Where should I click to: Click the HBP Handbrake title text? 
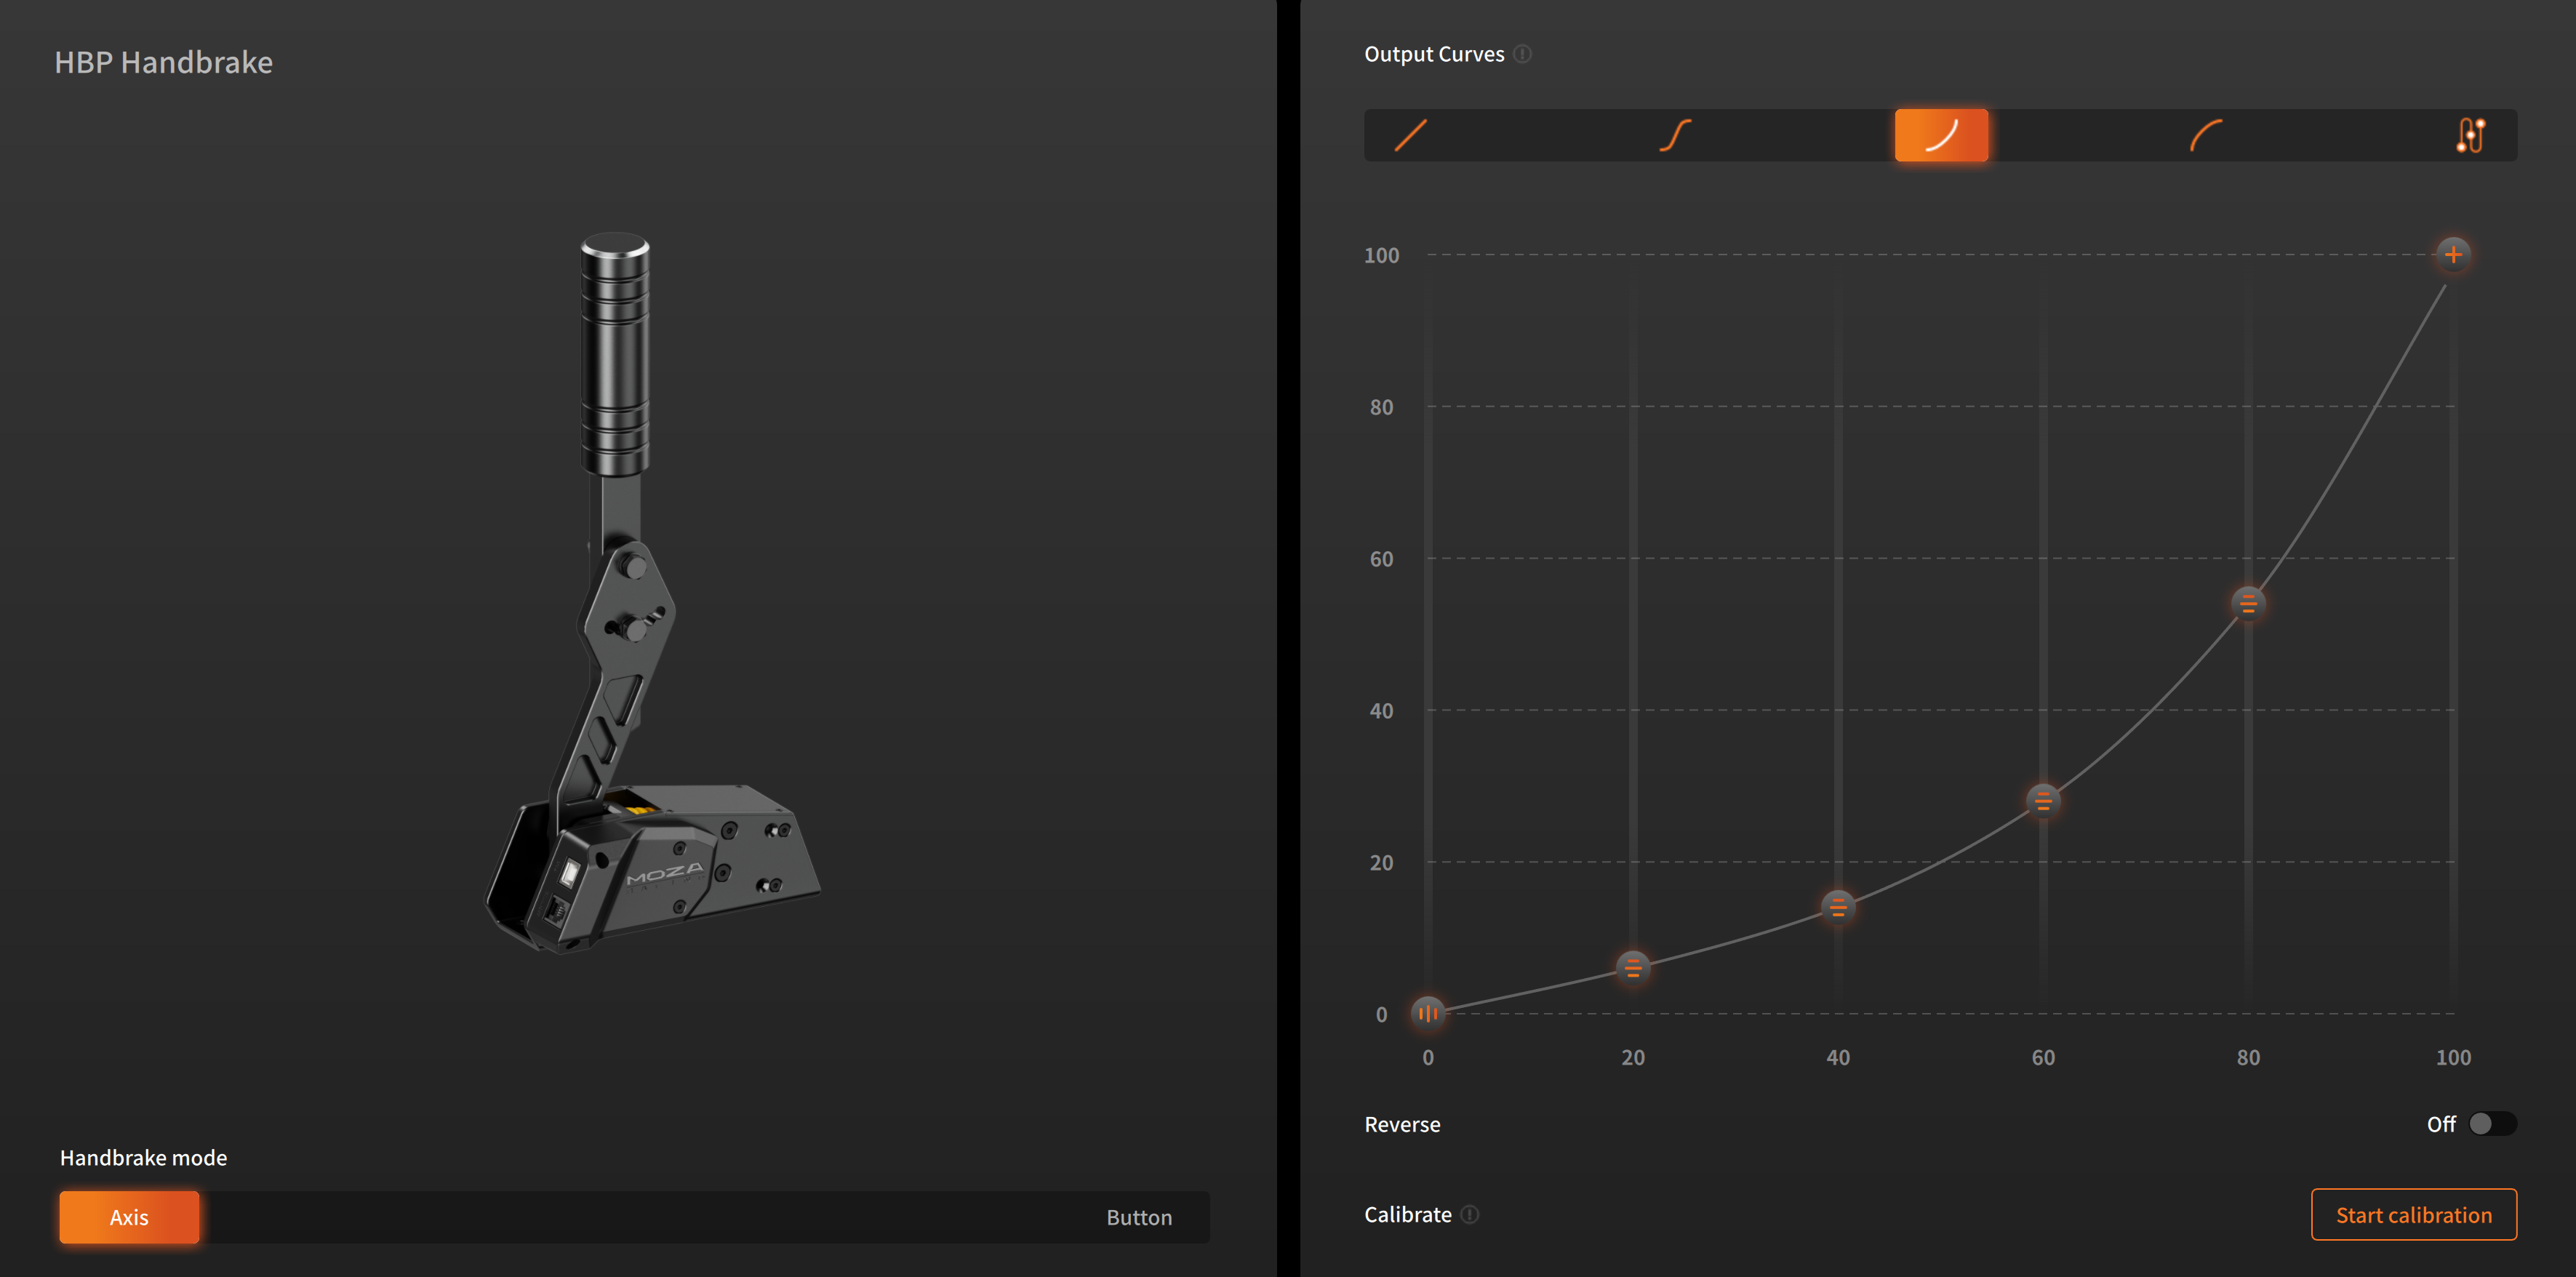tap(163, 62)
